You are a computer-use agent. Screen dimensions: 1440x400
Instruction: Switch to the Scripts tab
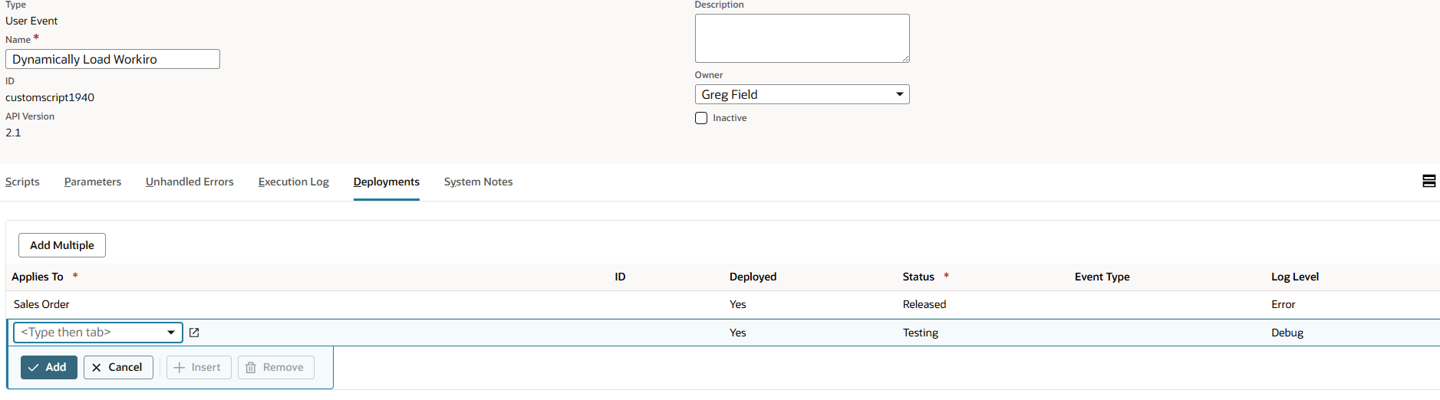click(22, 182)
